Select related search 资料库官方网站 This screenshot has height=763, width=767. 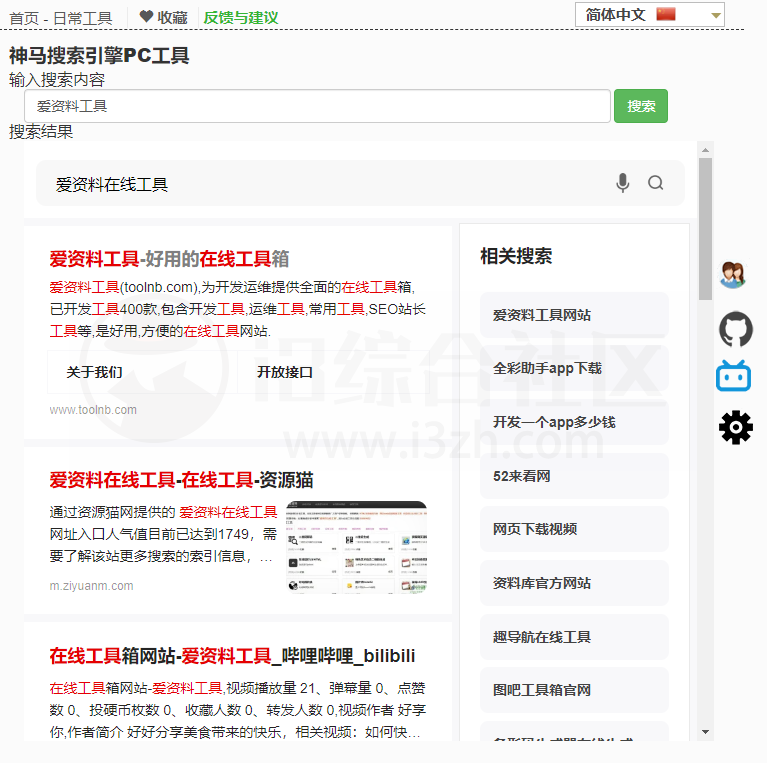click(574, 583)
